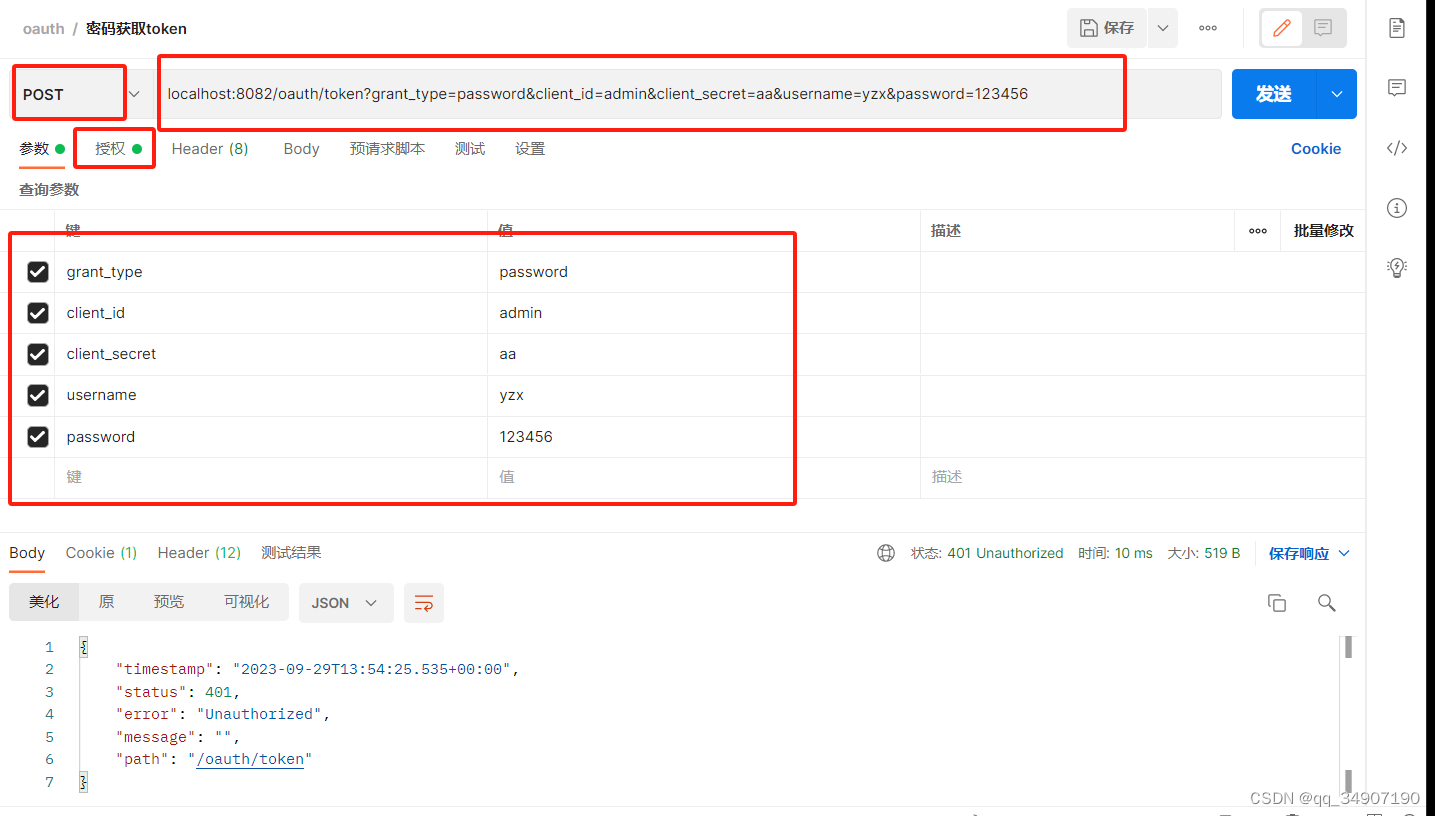
Task: Uncheck the grant_type query parameter
Action: point(37,272)
